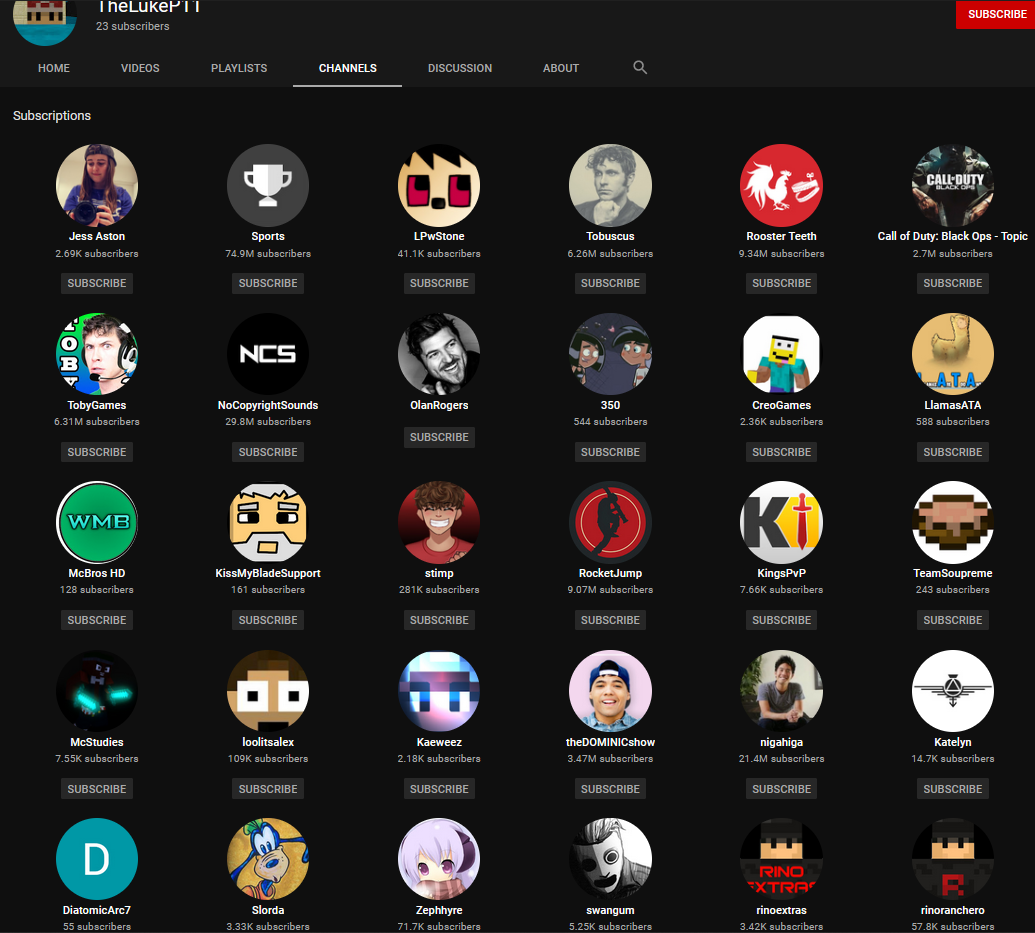
Task: Open the swangum channel name link
Action: [x=611, y=911]
